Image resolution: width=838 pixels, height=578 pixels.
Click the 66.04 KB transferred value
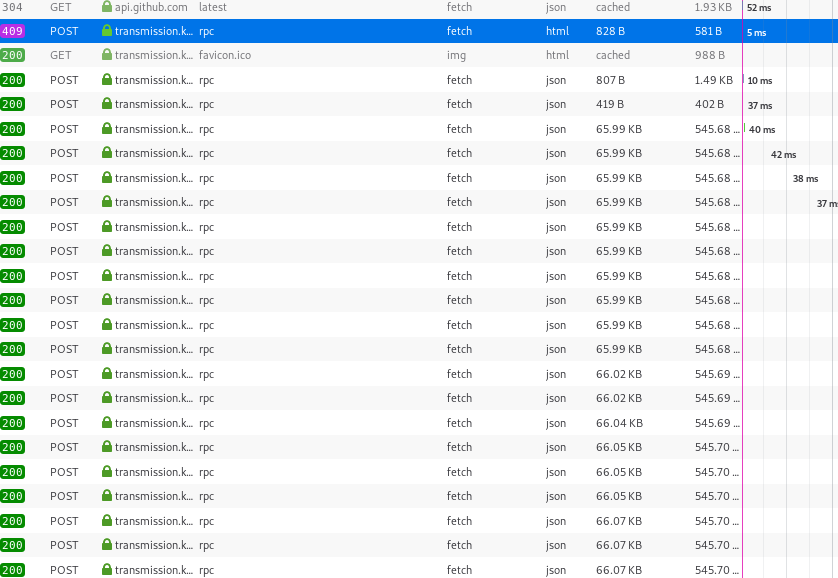coord(619,423)
